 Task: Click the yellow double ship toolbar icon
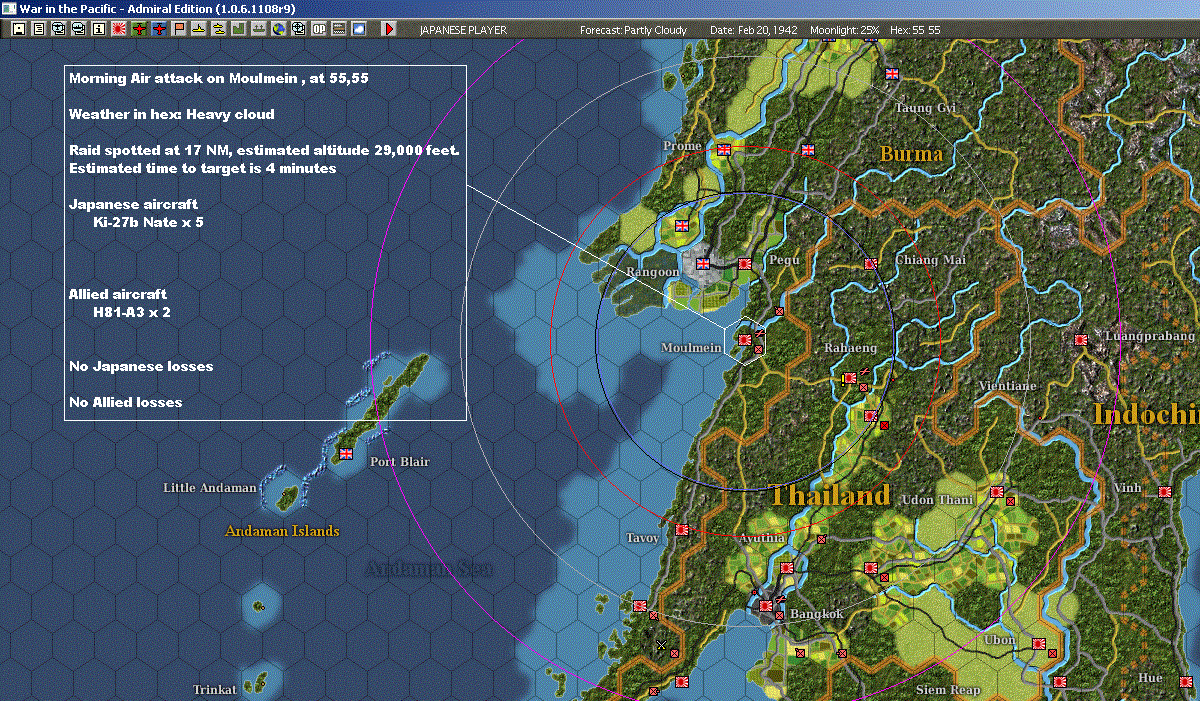[219, 29]
